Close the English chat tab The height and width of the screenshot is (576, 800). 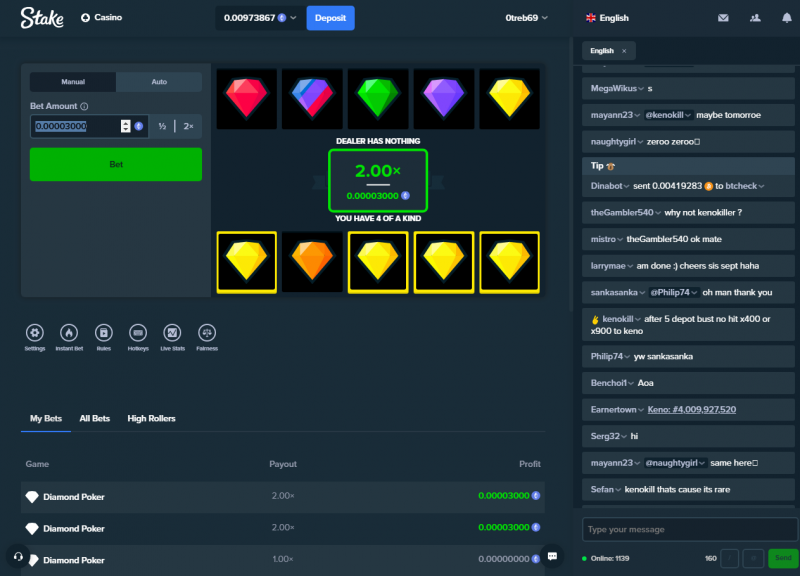(624, 51)
